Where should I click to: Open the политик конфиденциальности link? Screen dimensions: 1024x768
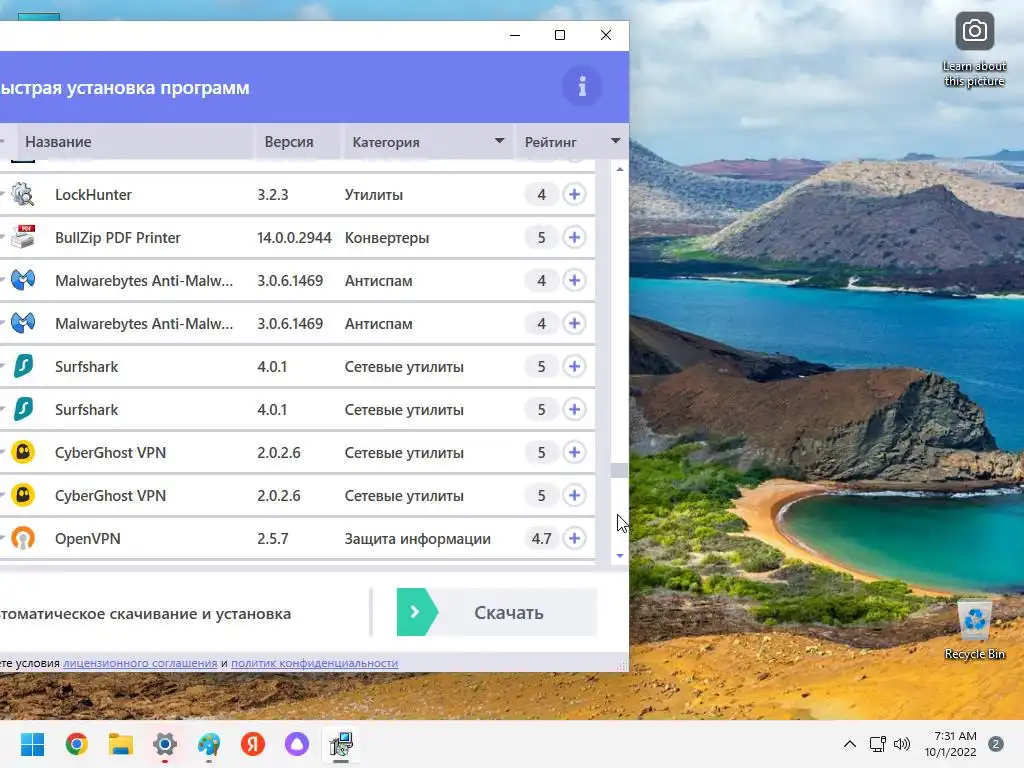314,663
